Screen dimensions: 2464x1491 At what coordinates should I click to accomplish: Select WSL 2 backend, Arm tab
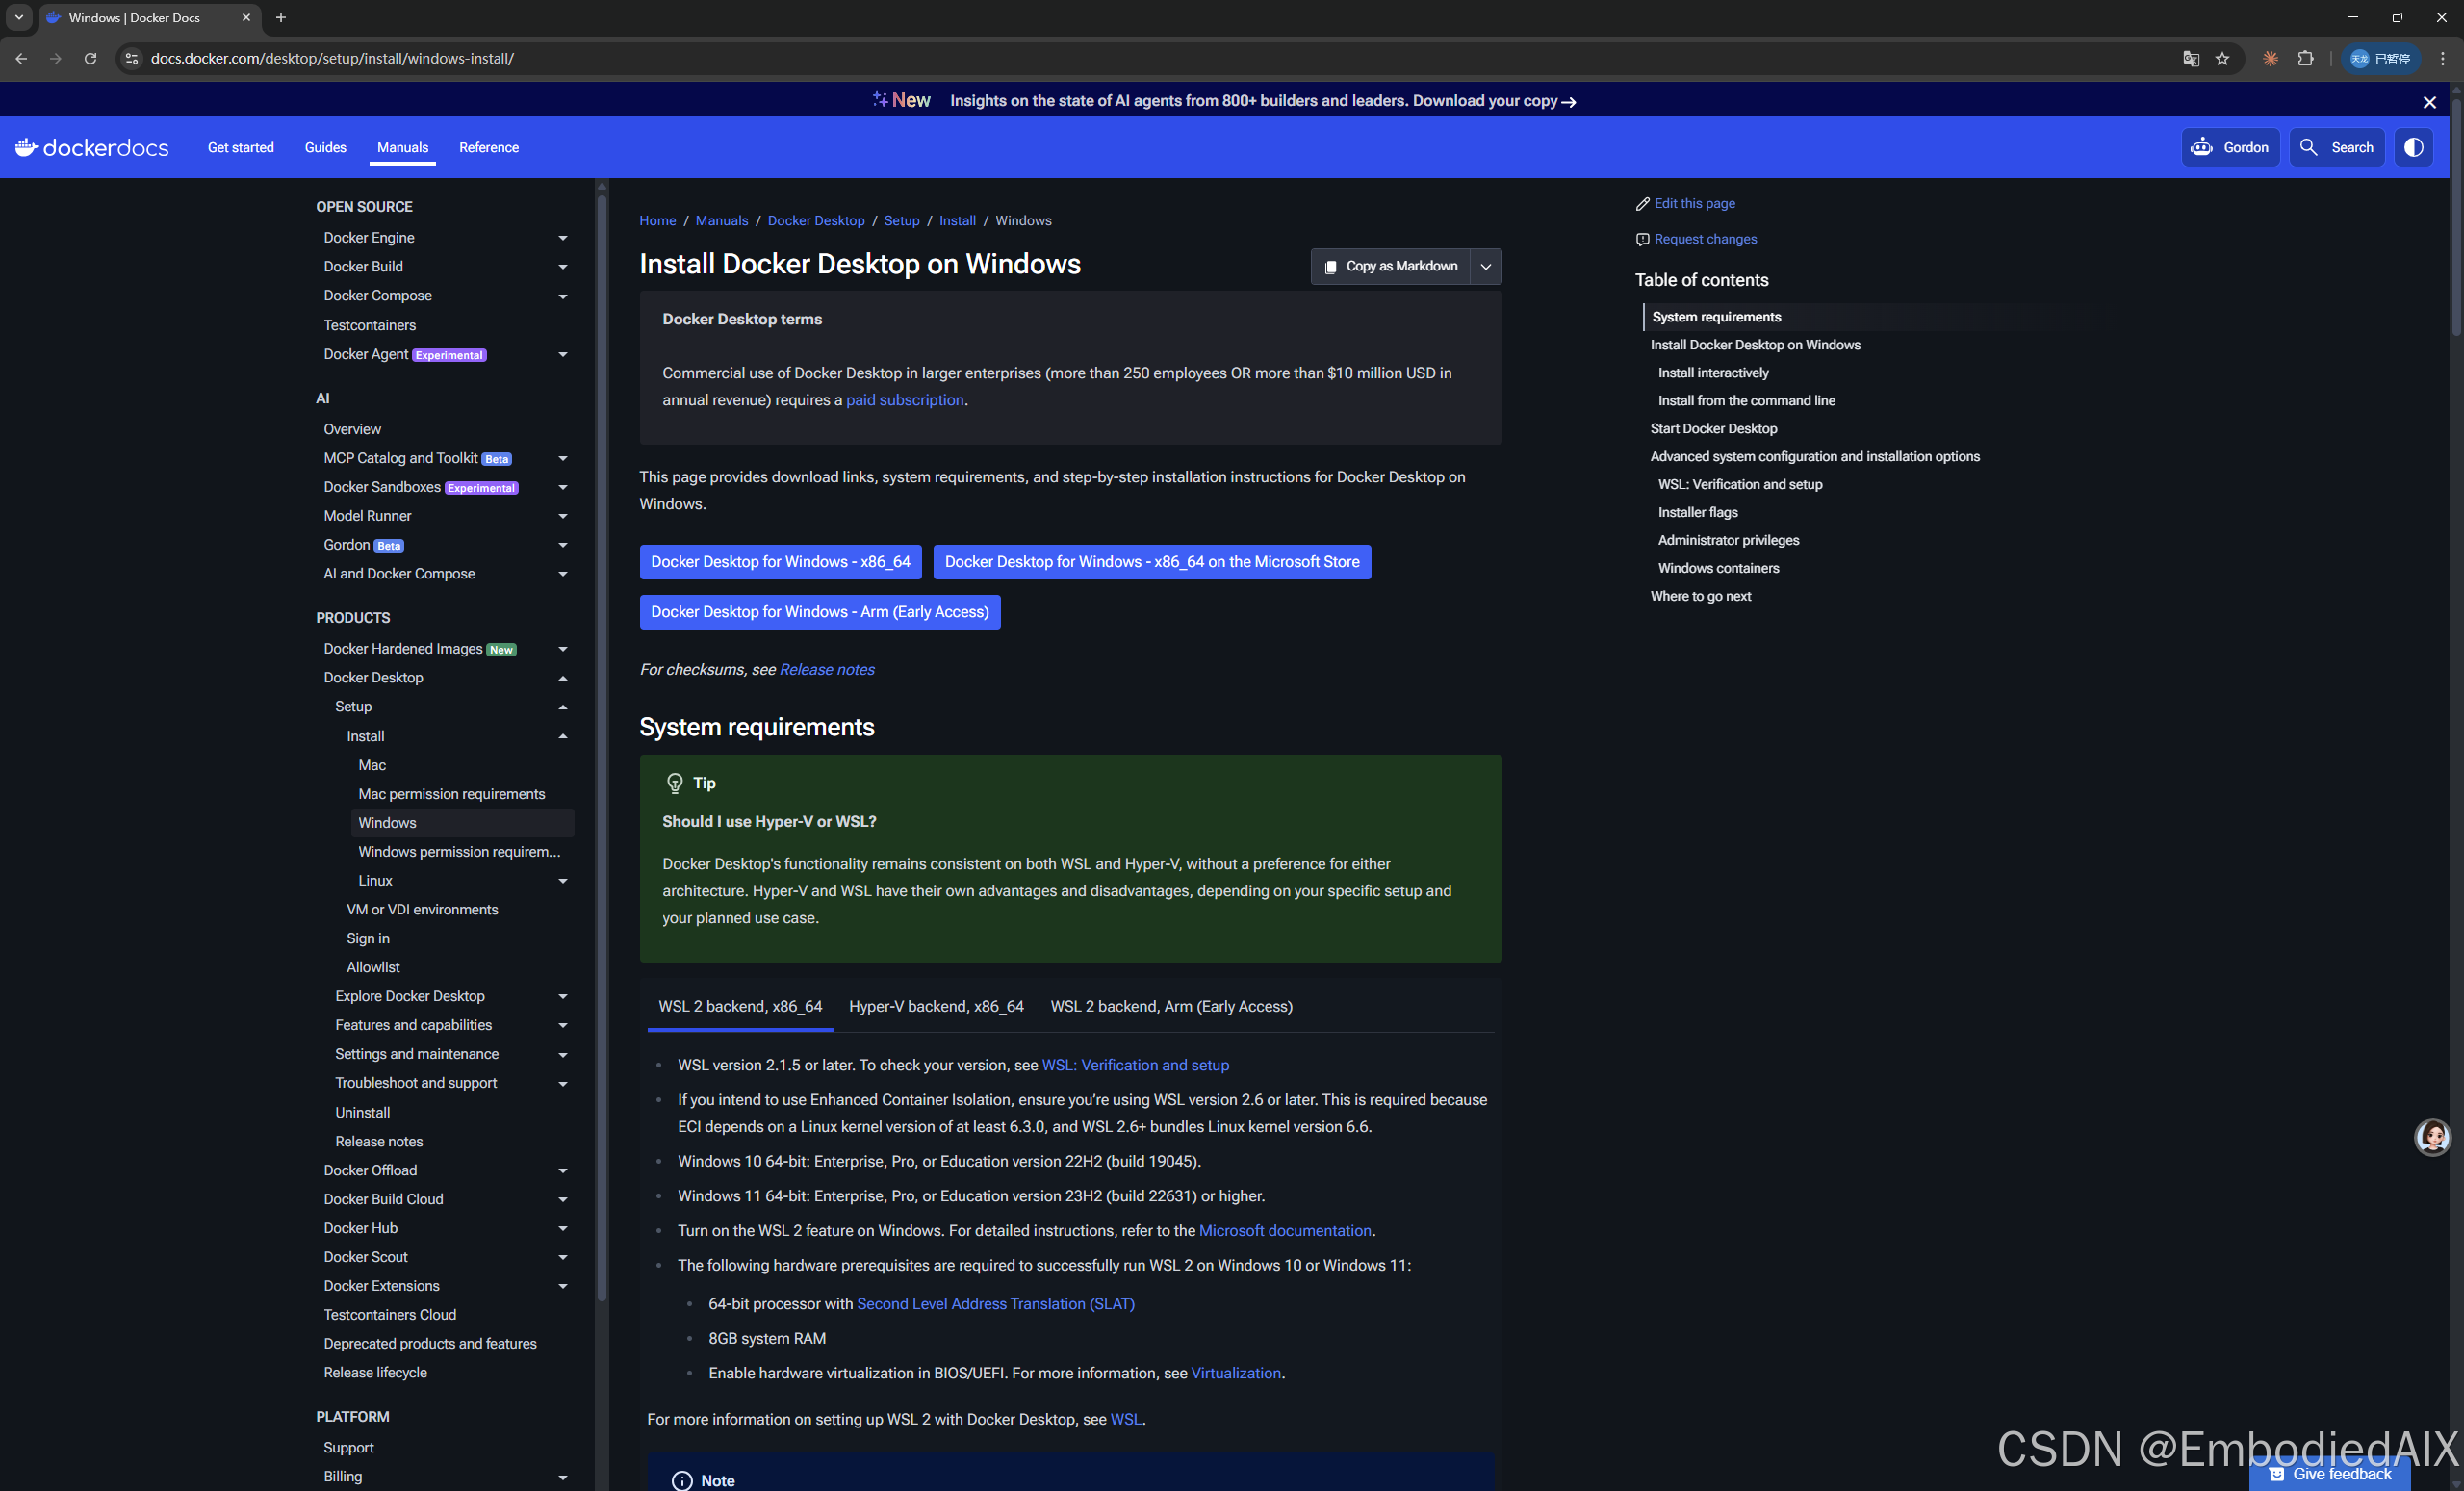coord(1171,1006)
